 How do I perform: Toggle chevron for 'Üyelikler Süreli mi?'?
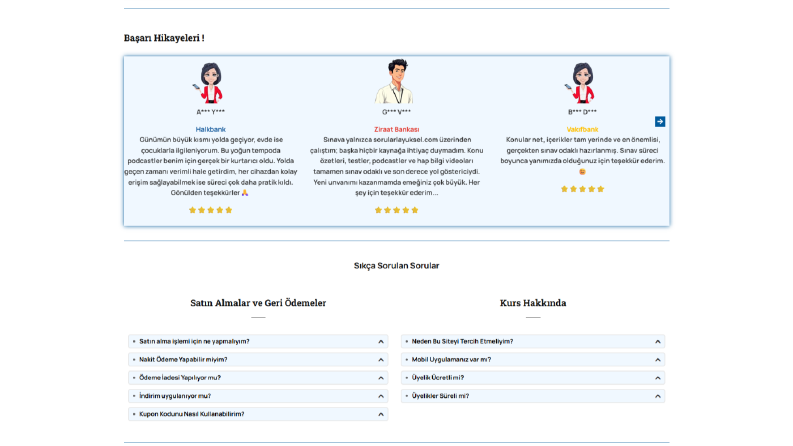coord(657,396)
